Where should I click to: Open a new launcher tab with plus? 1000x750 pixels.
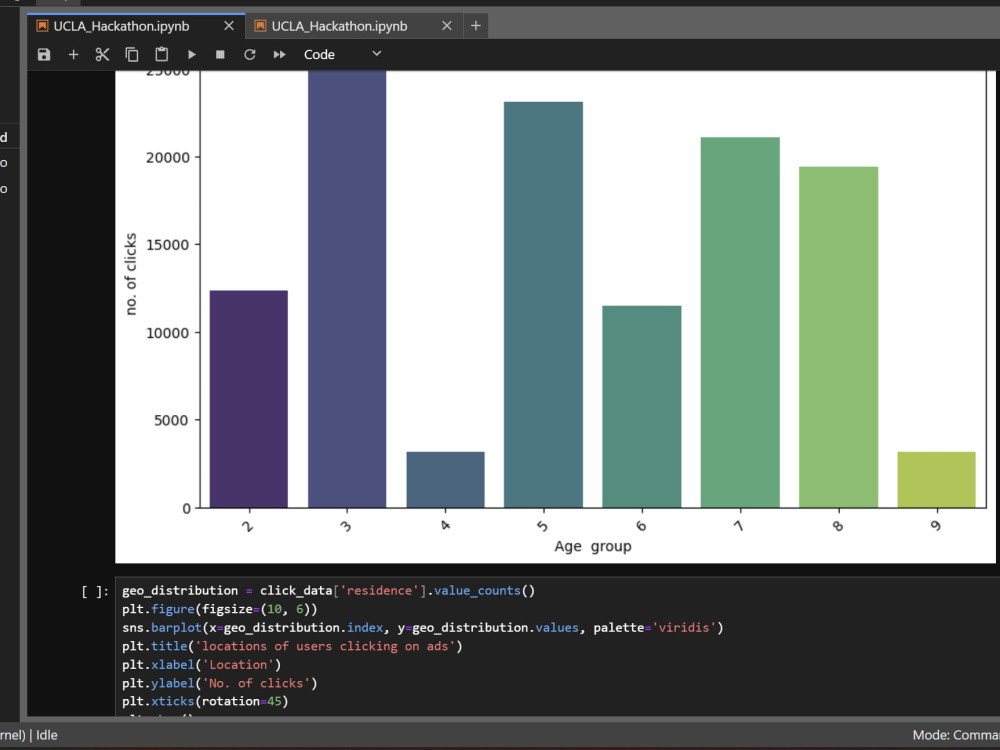[x=476, y=26]
